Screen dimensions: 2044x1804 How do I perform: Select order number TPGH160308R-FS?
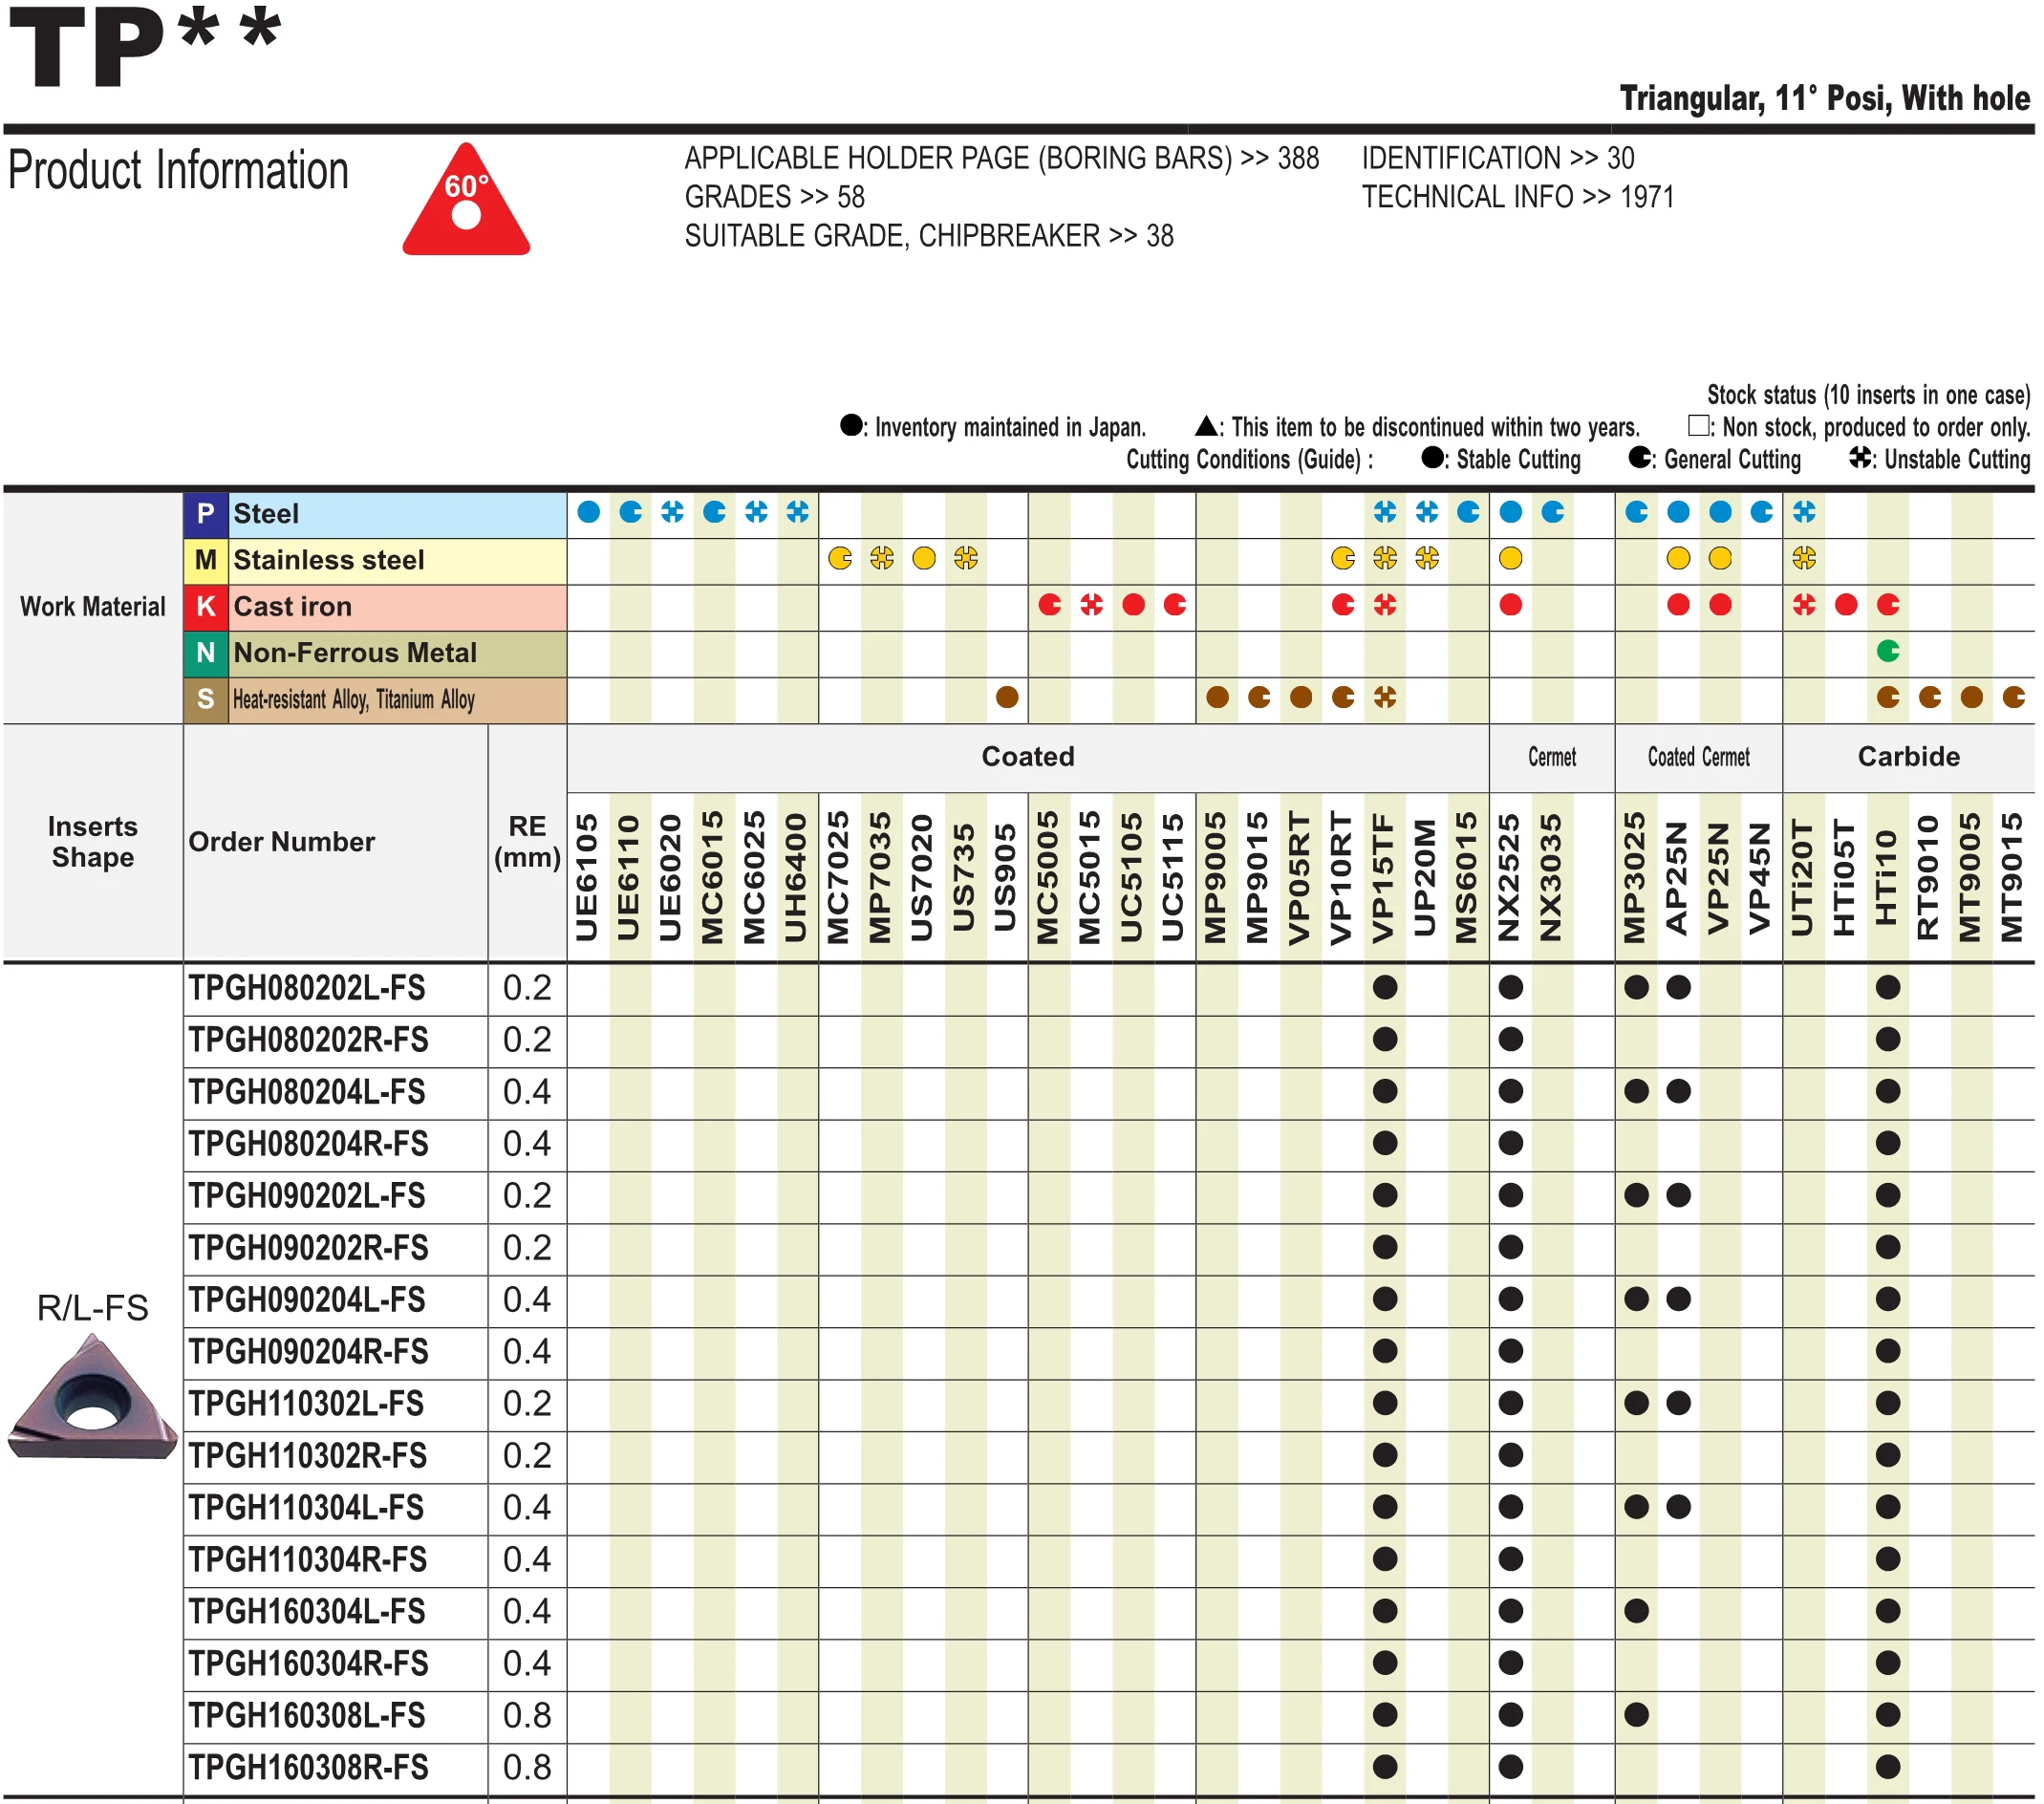[308, 1767]
